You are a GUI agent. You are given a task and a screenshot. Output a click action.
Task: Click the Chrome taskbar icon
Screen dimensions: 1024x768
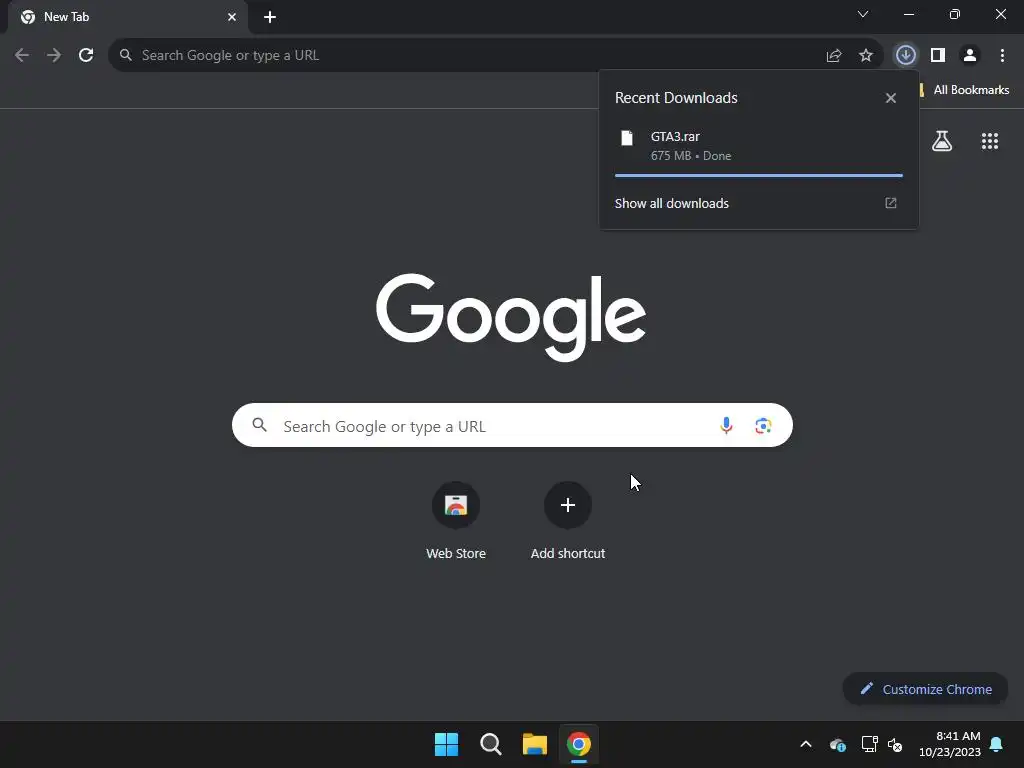coord(579,744)
